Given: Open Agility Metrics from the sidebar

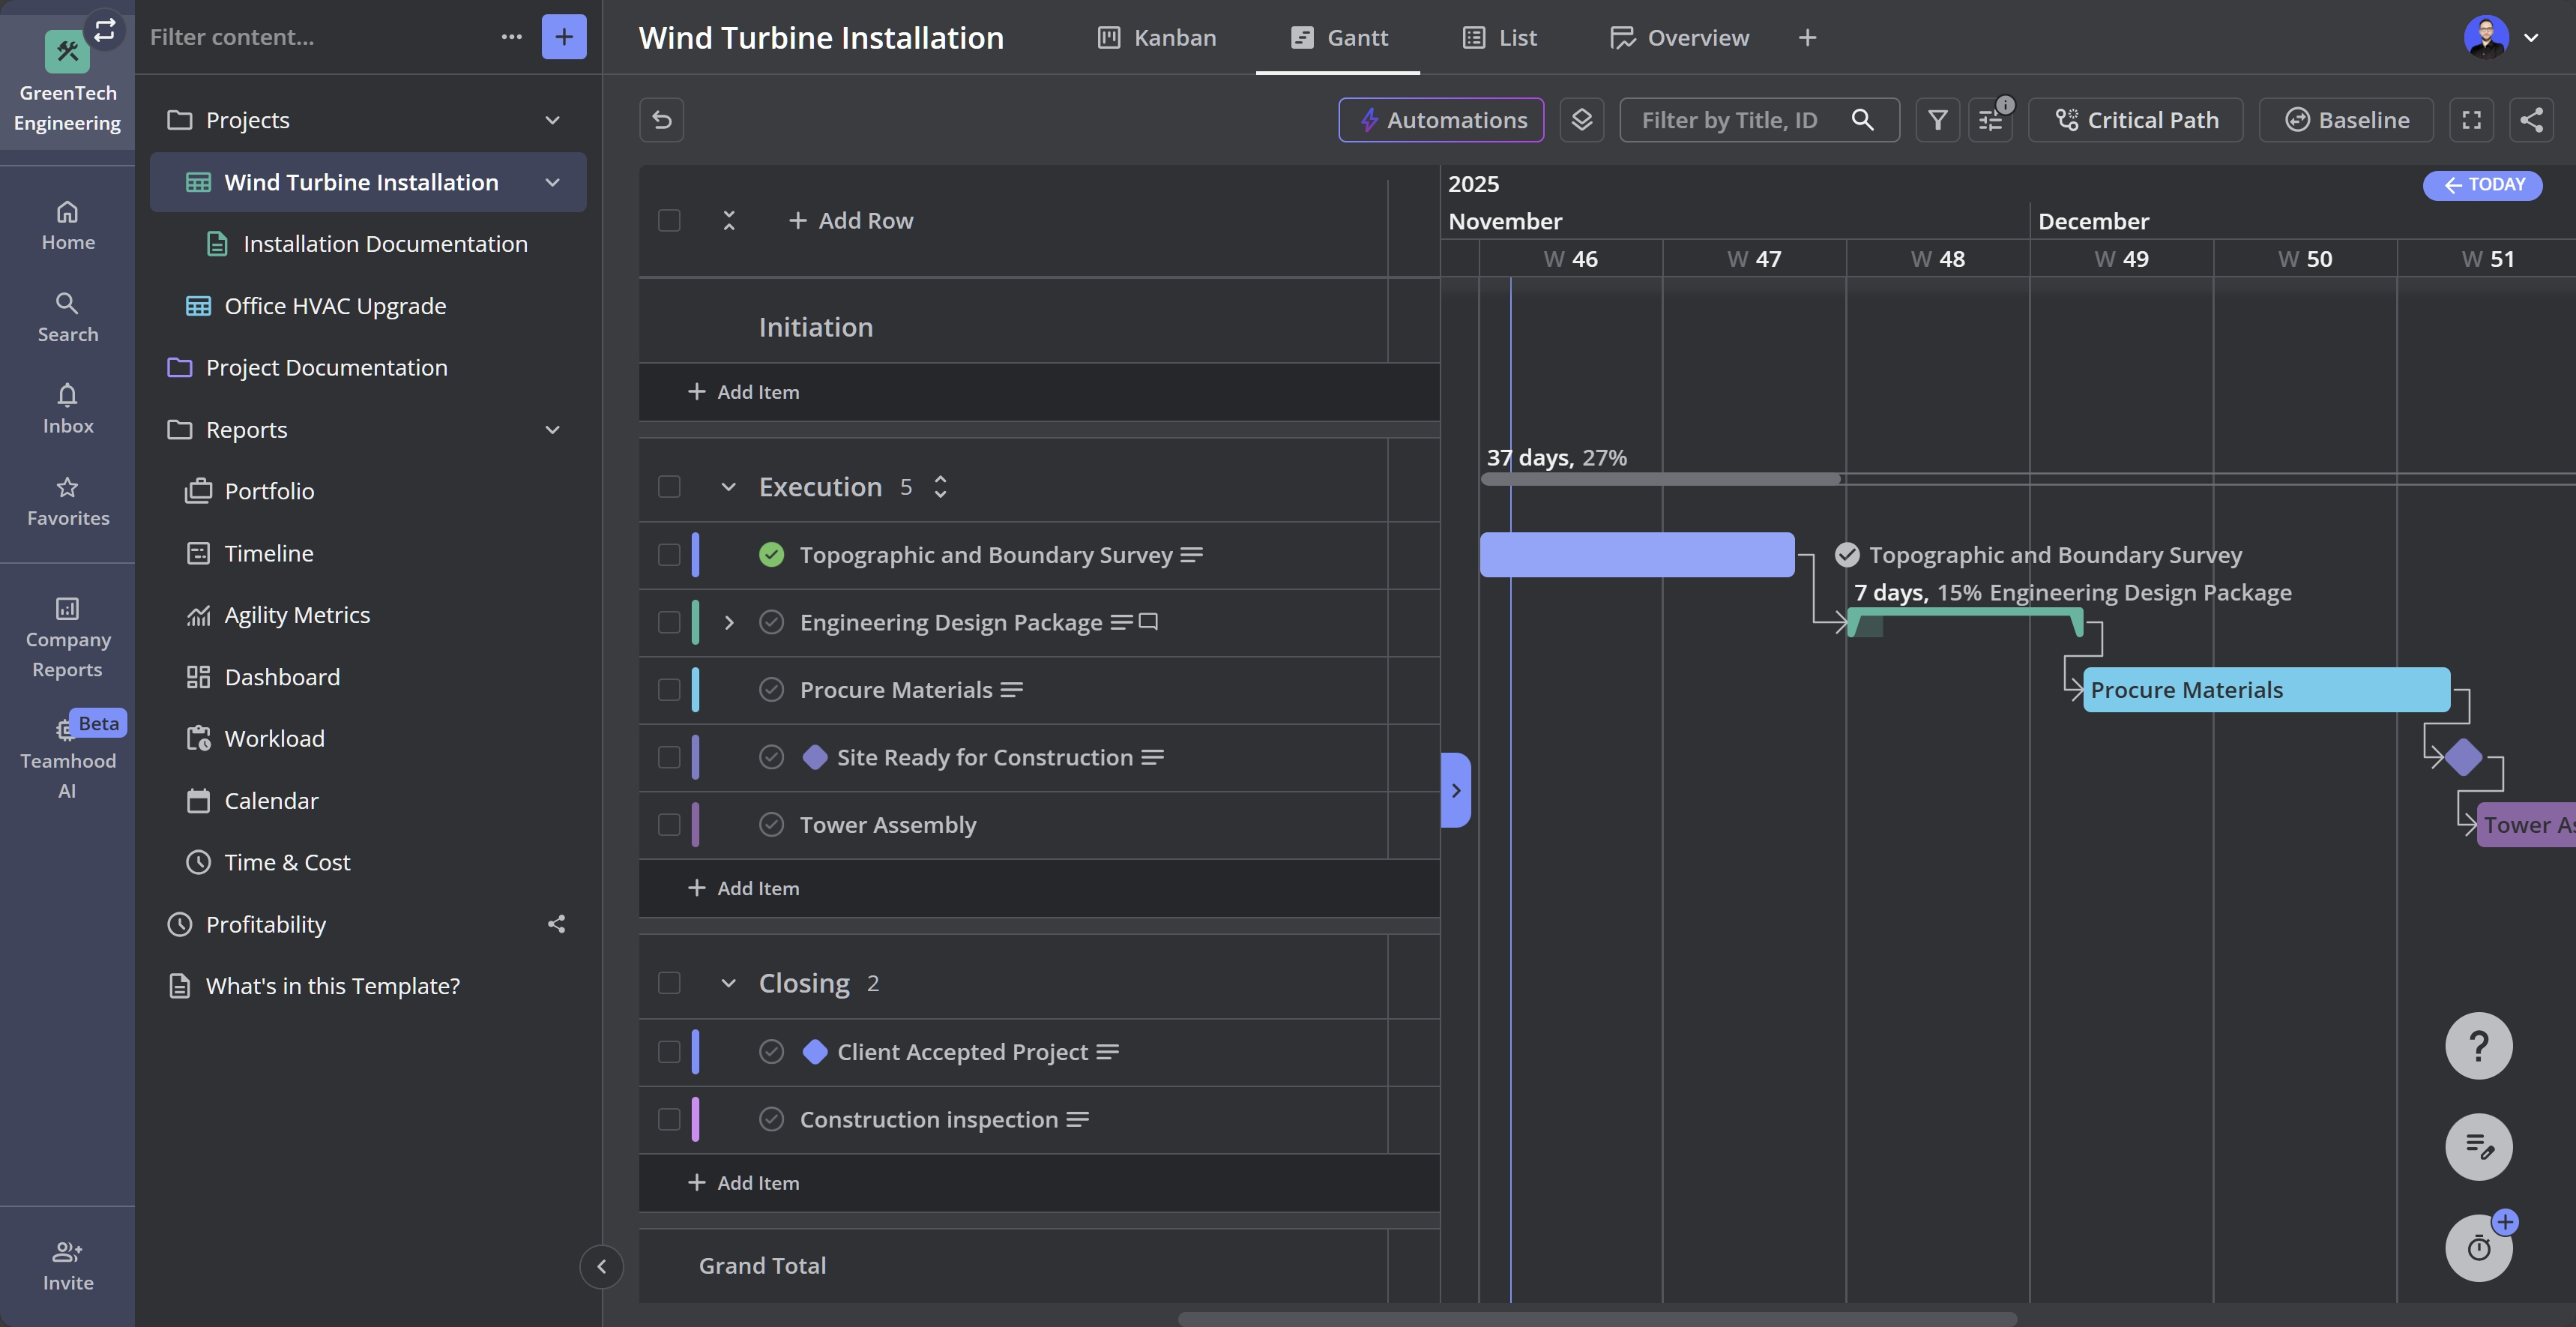Looking at the screenshot, I should [296, 614].
